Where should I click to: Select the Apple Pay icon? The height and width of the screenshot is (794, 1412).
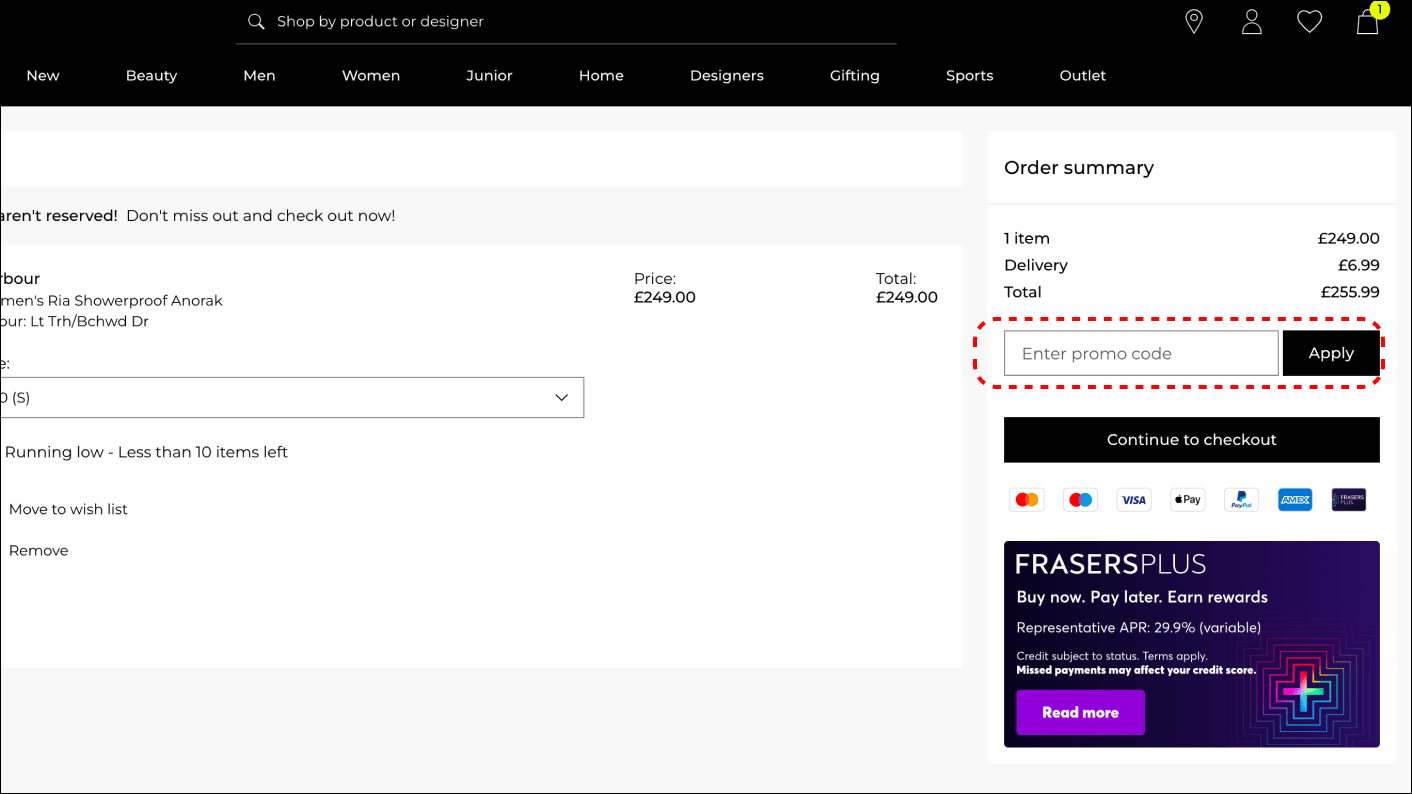(x=1188, y=499)
